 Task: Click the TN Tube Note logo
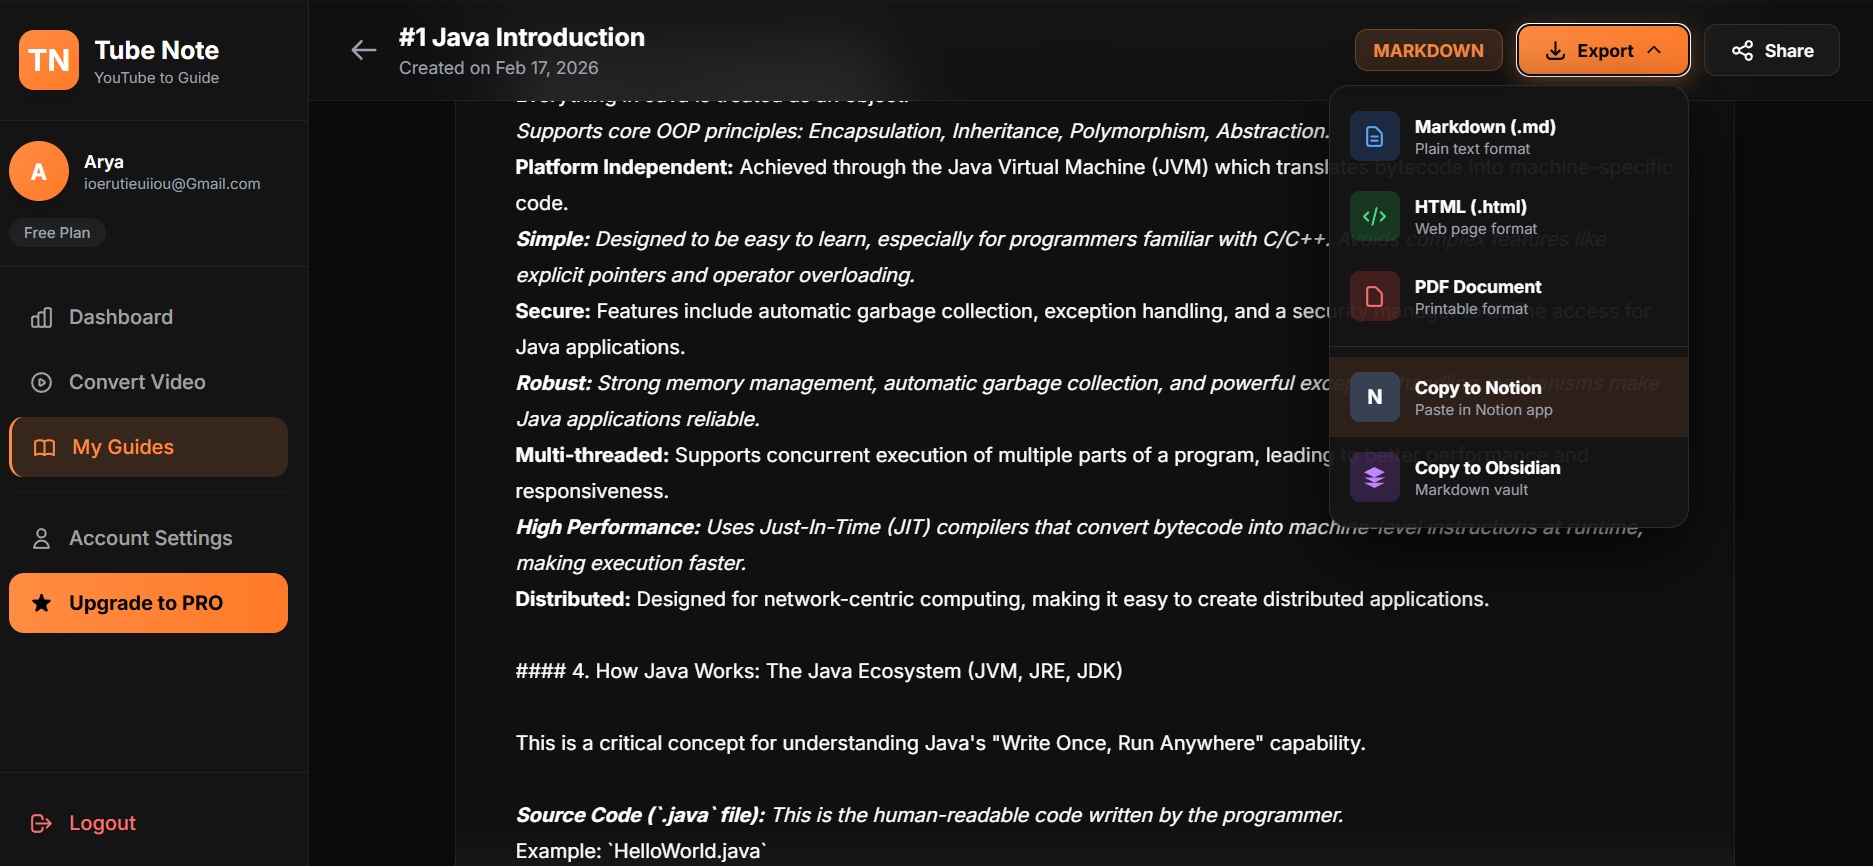tap(49, 60)
